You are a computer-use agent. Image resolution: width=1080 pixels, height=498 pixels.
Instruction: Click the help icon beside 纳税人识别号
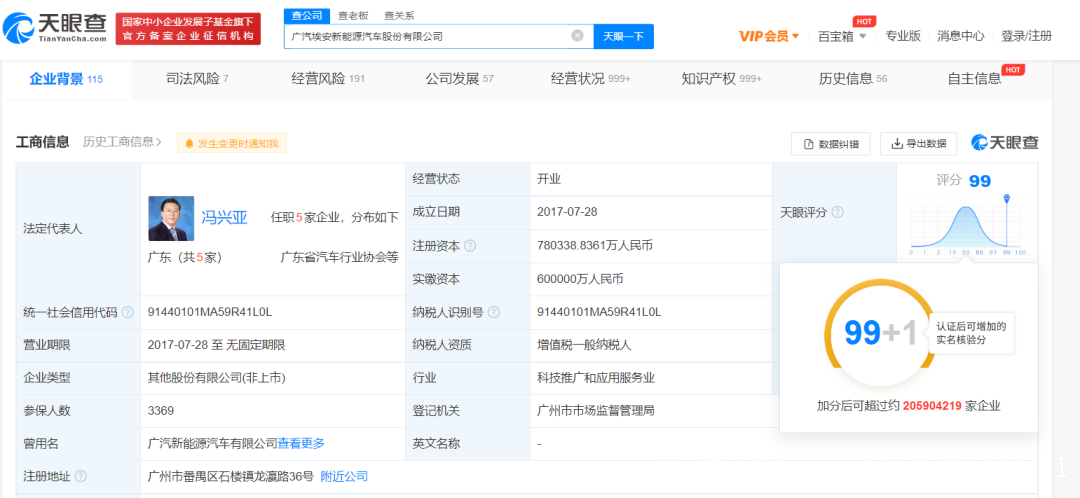[x=494, y=312]
